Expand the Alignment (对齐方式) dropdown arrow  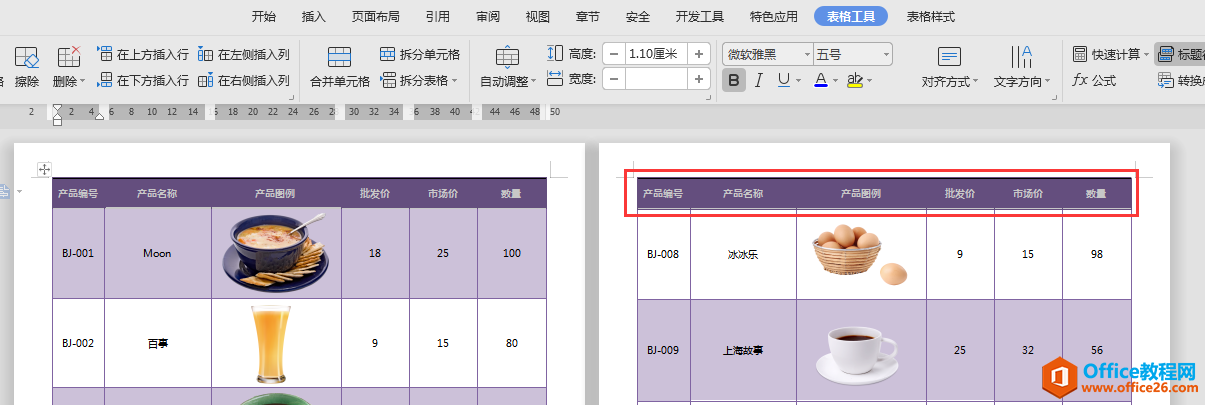[977, 81]
